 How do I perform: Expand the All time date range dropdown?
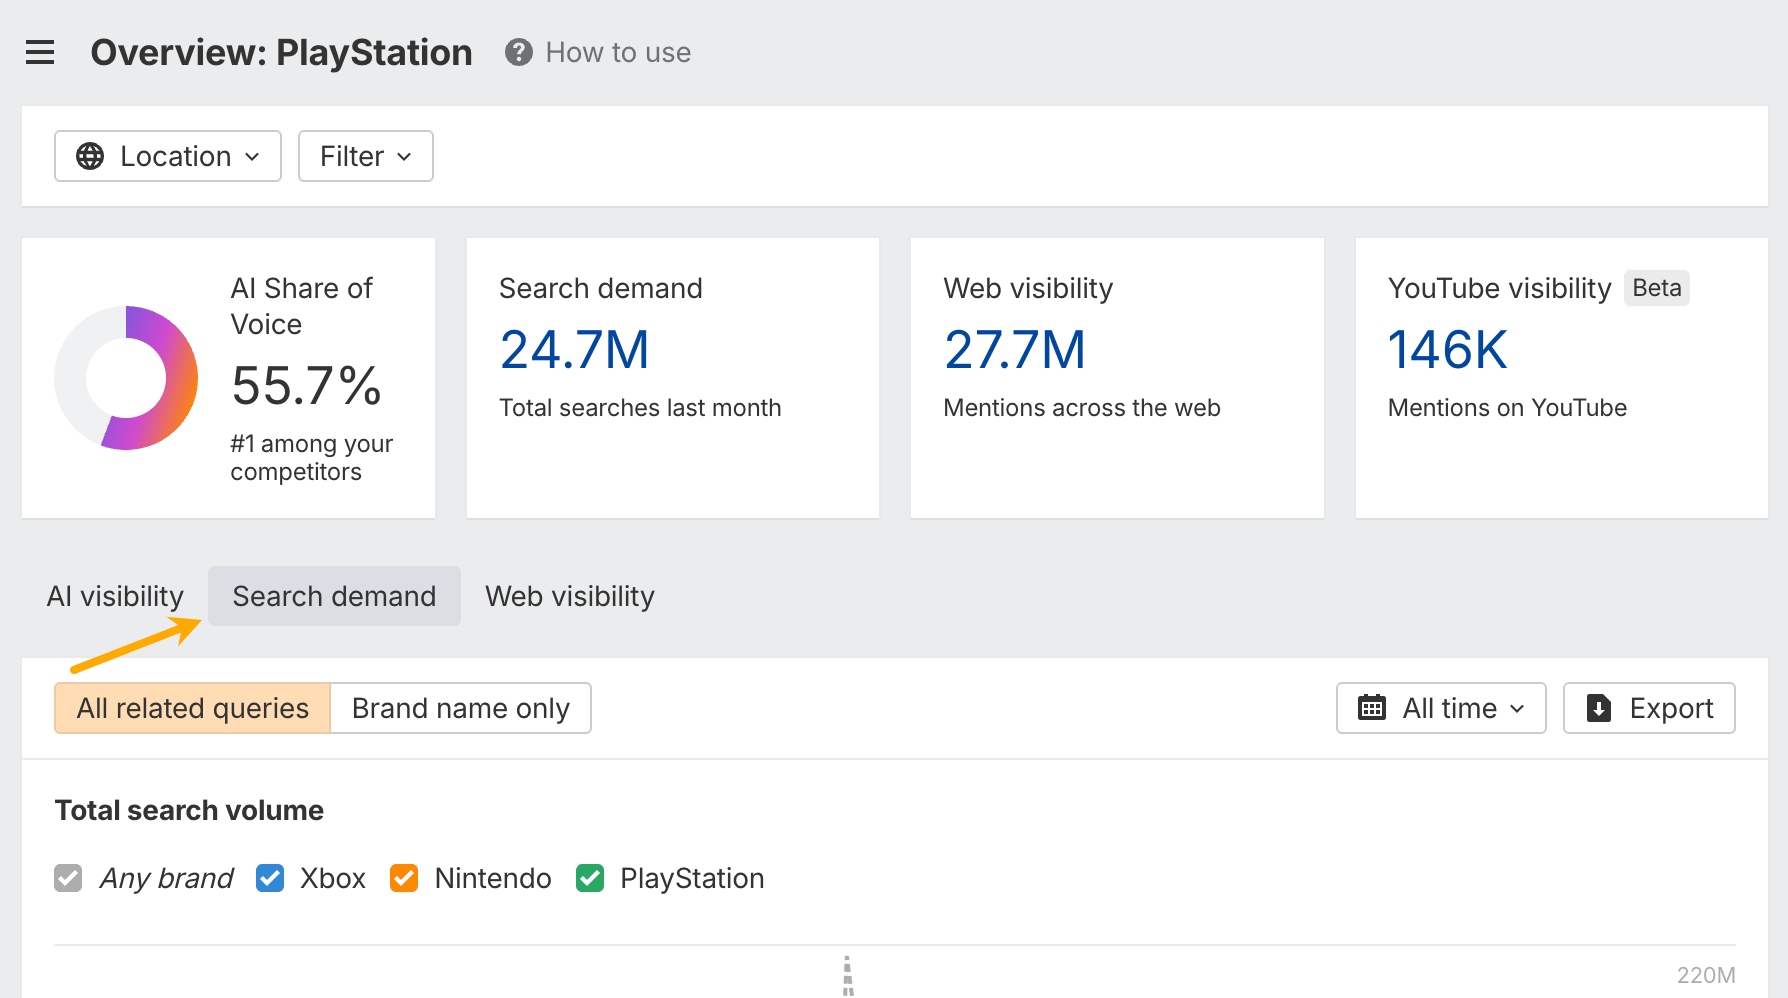1441,708
